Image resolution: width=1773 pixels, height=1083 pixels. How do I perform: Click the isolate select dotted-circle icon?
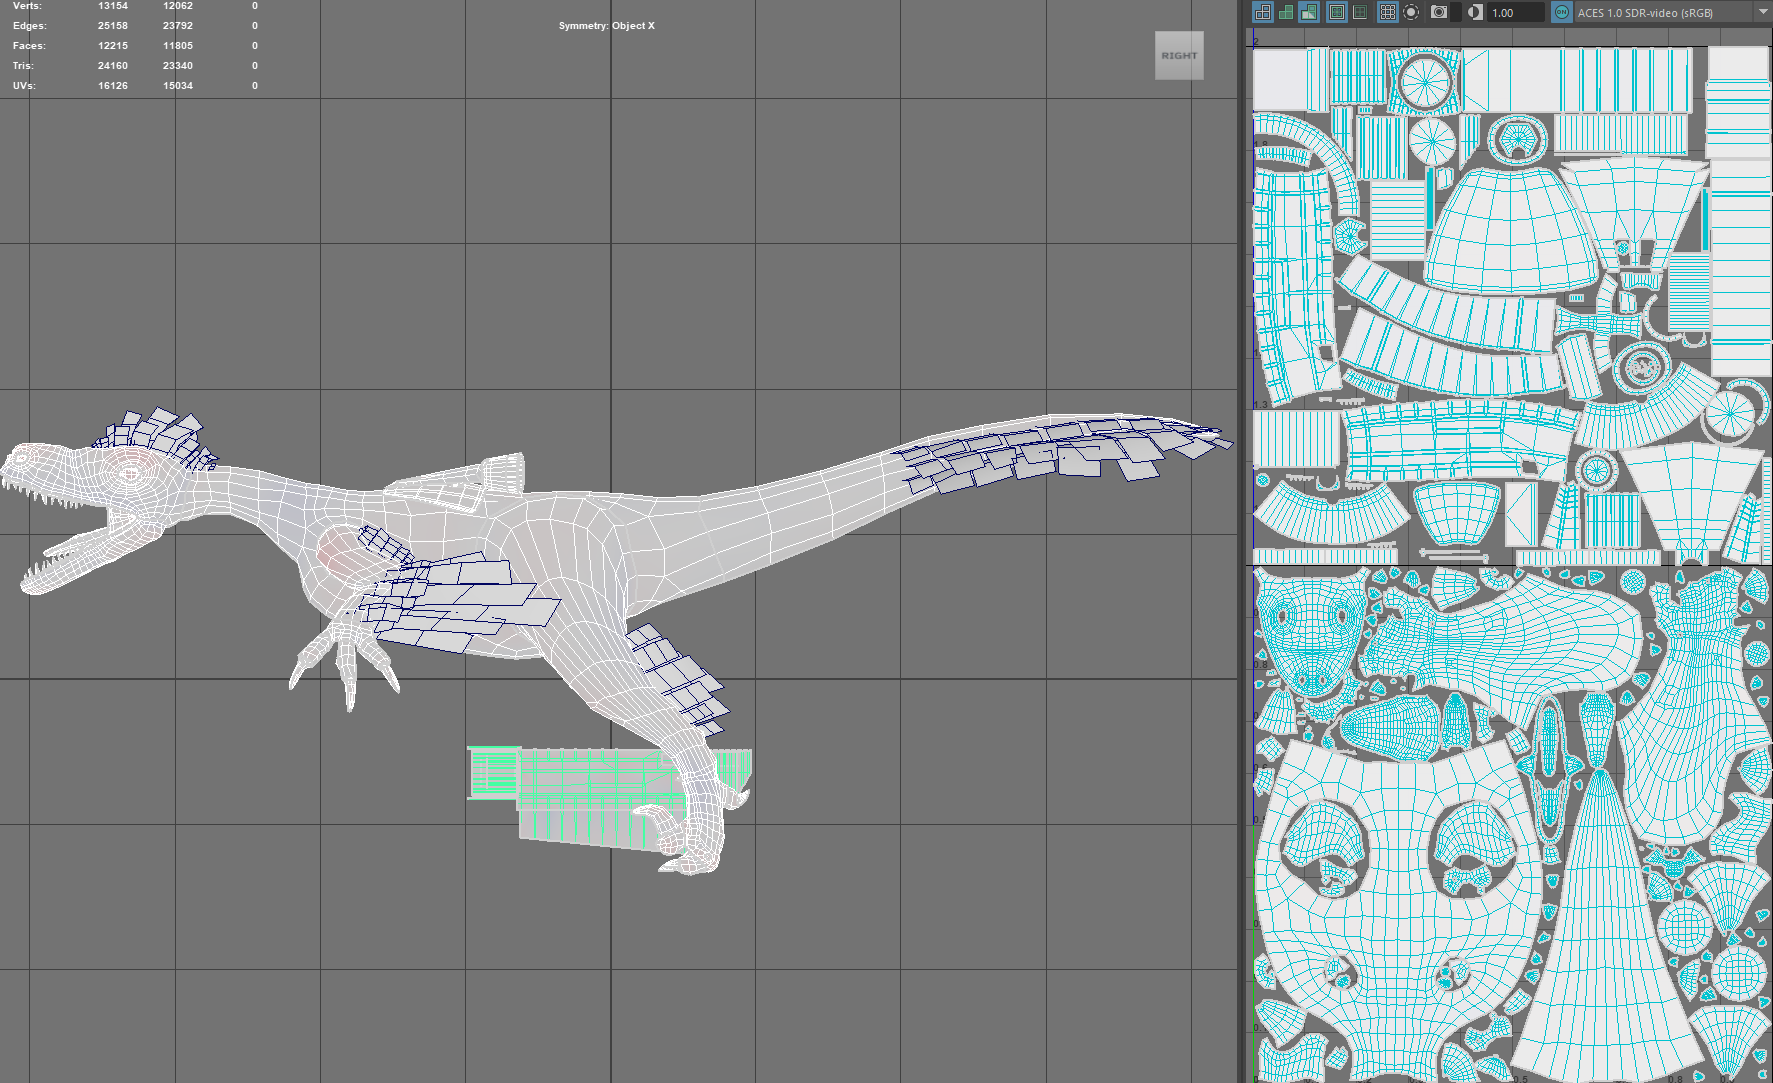click(1411, 12)
